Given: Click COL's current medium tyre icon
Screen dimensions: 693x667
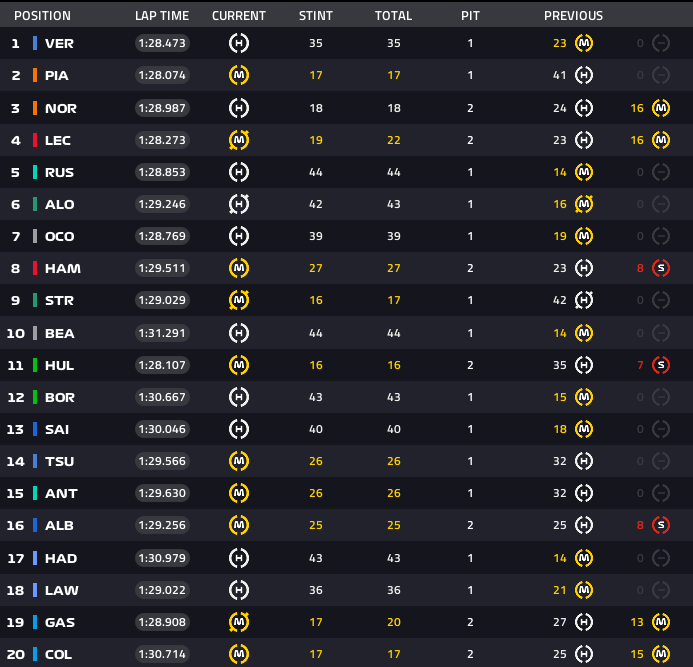Looking at the screenshot, I should pos(239,654).
